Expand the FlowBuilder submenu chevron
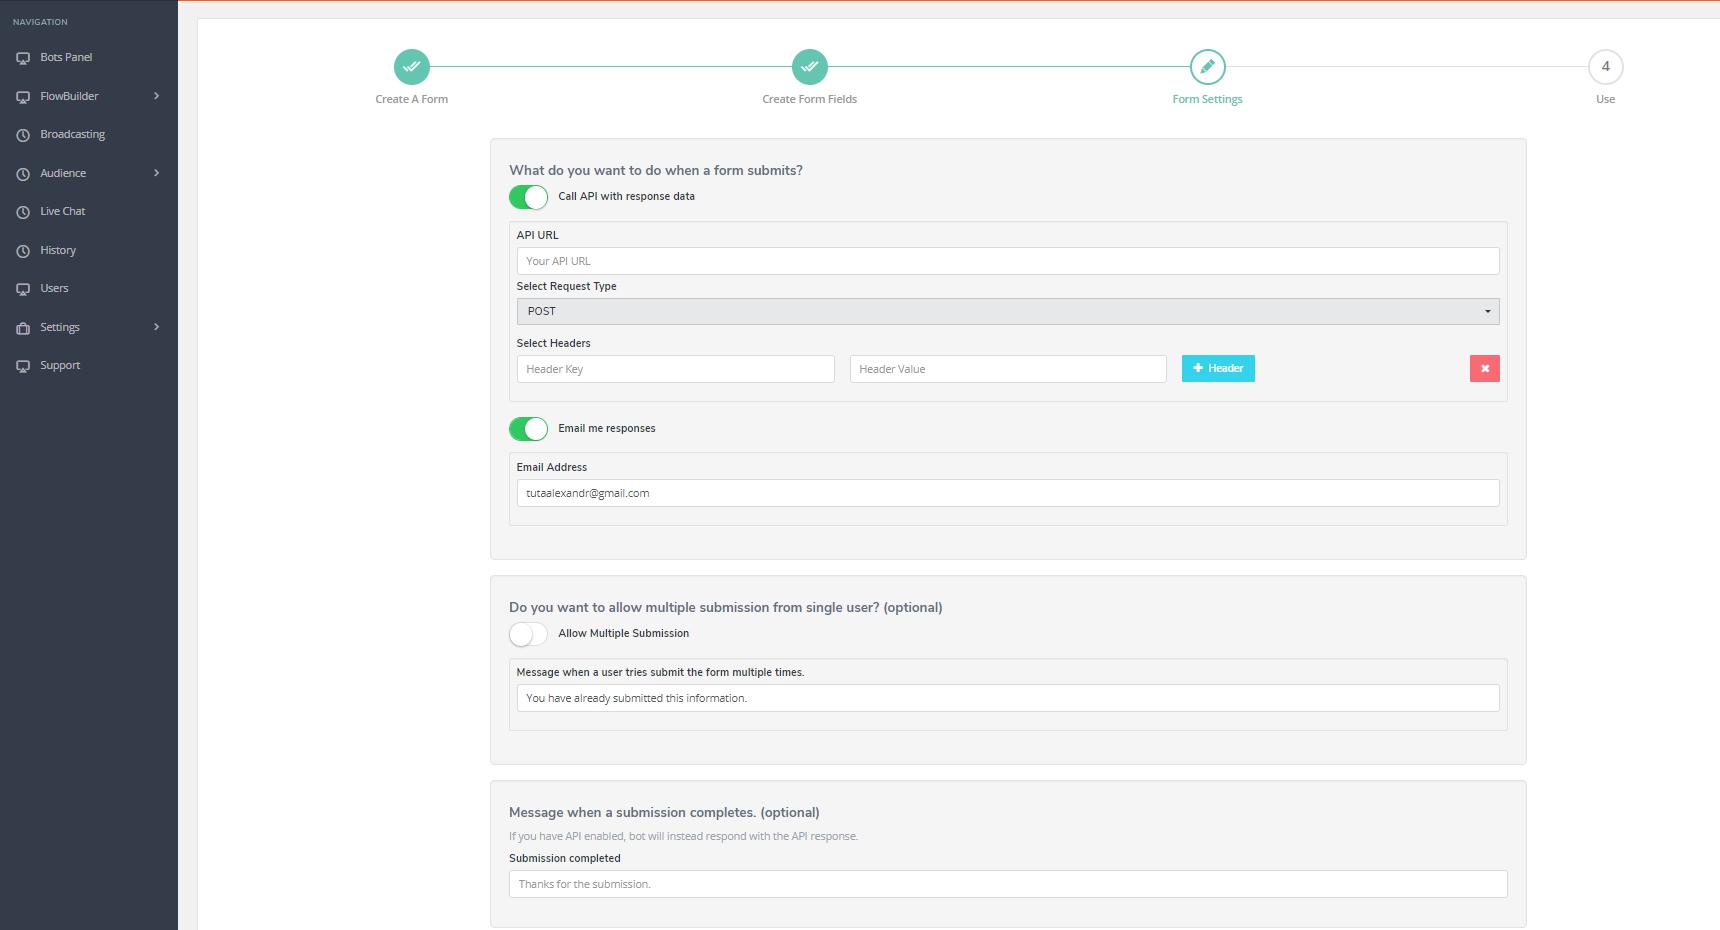This screenshot has width=1720, height=930. (156, 96)
